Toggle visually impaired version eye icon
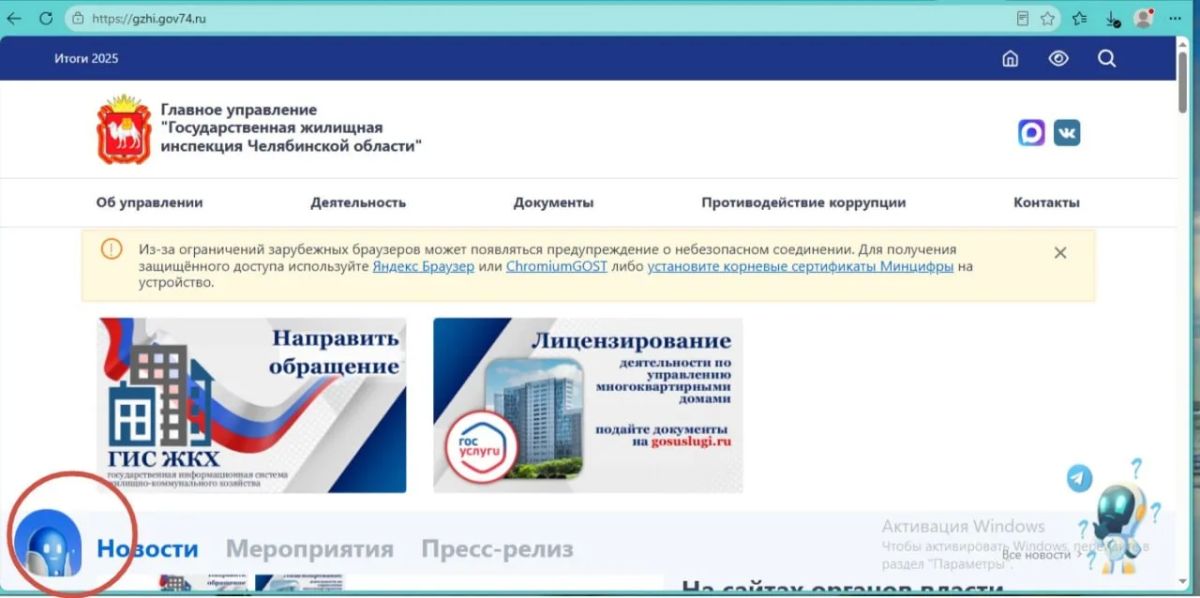The image size is (1200, 598). [1058, 59]
